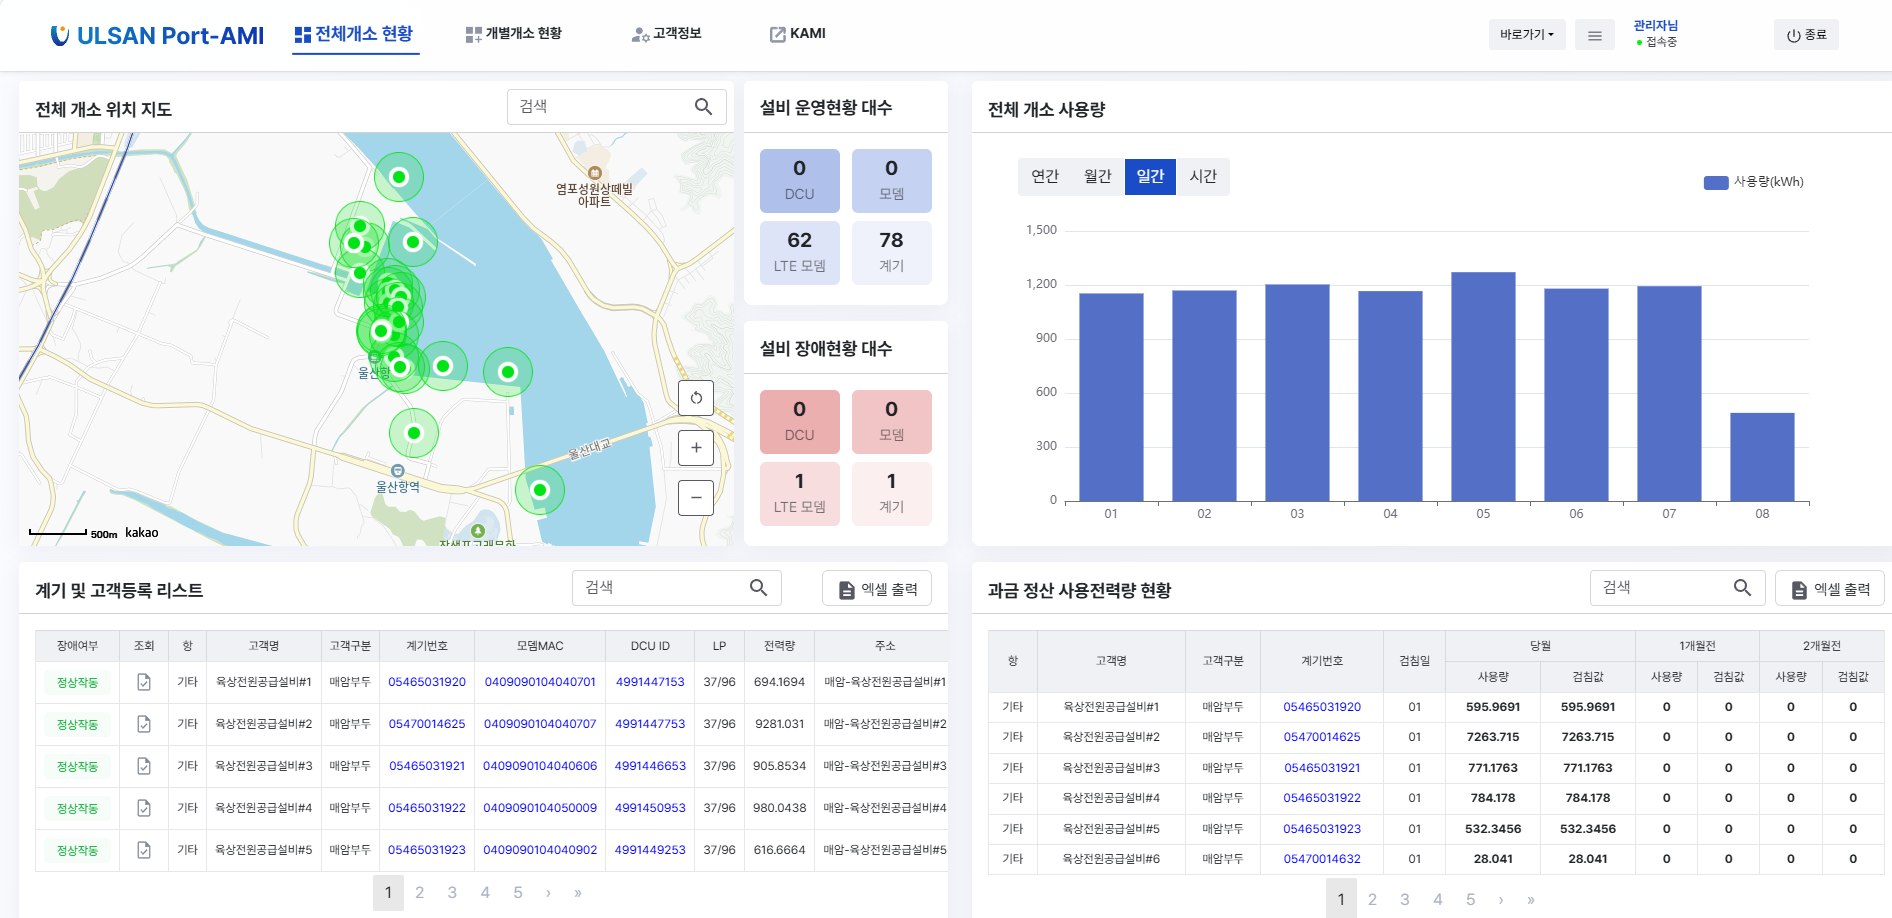Image resolution: width=1892 pixels, height=918 pixels.
Task: Open 조회 document icon for 설비#3 row
Action: [144, 766]
